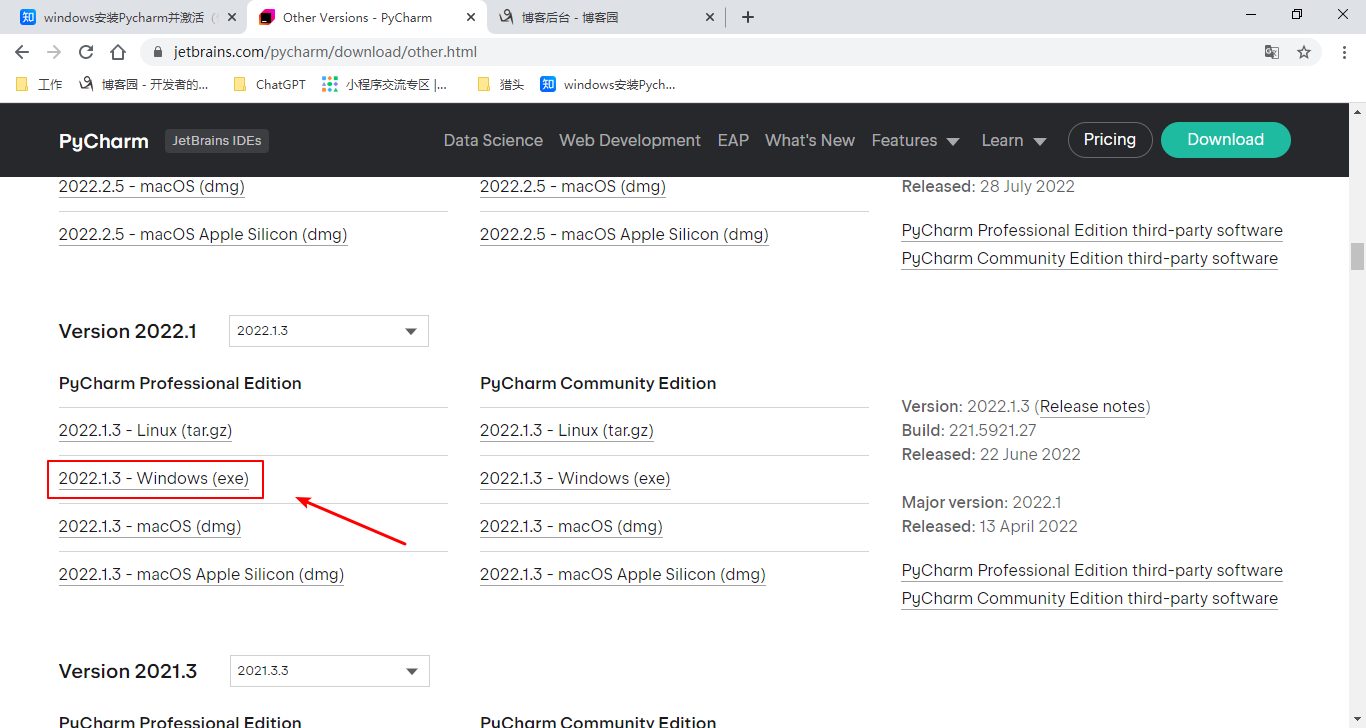
Task: Open Data Science nav item
Action: 493,140
